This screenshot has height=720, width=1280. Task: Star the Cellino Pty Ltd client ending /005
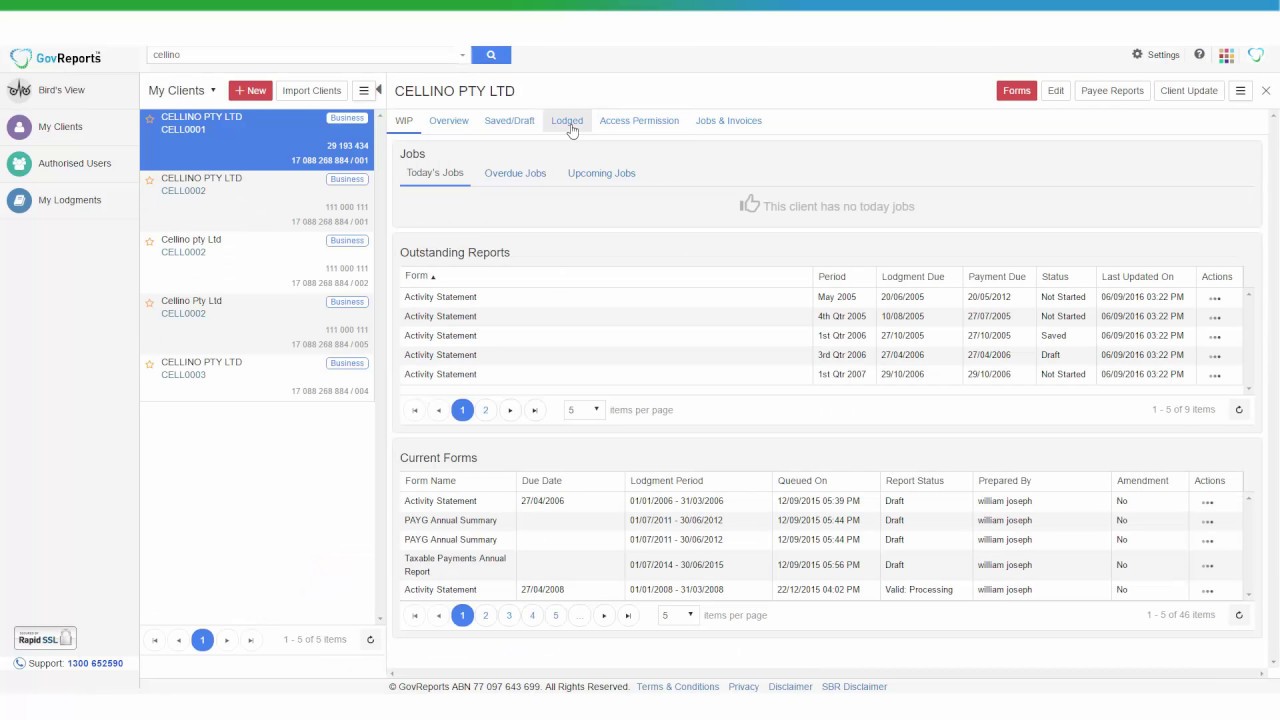coord(150,302)
